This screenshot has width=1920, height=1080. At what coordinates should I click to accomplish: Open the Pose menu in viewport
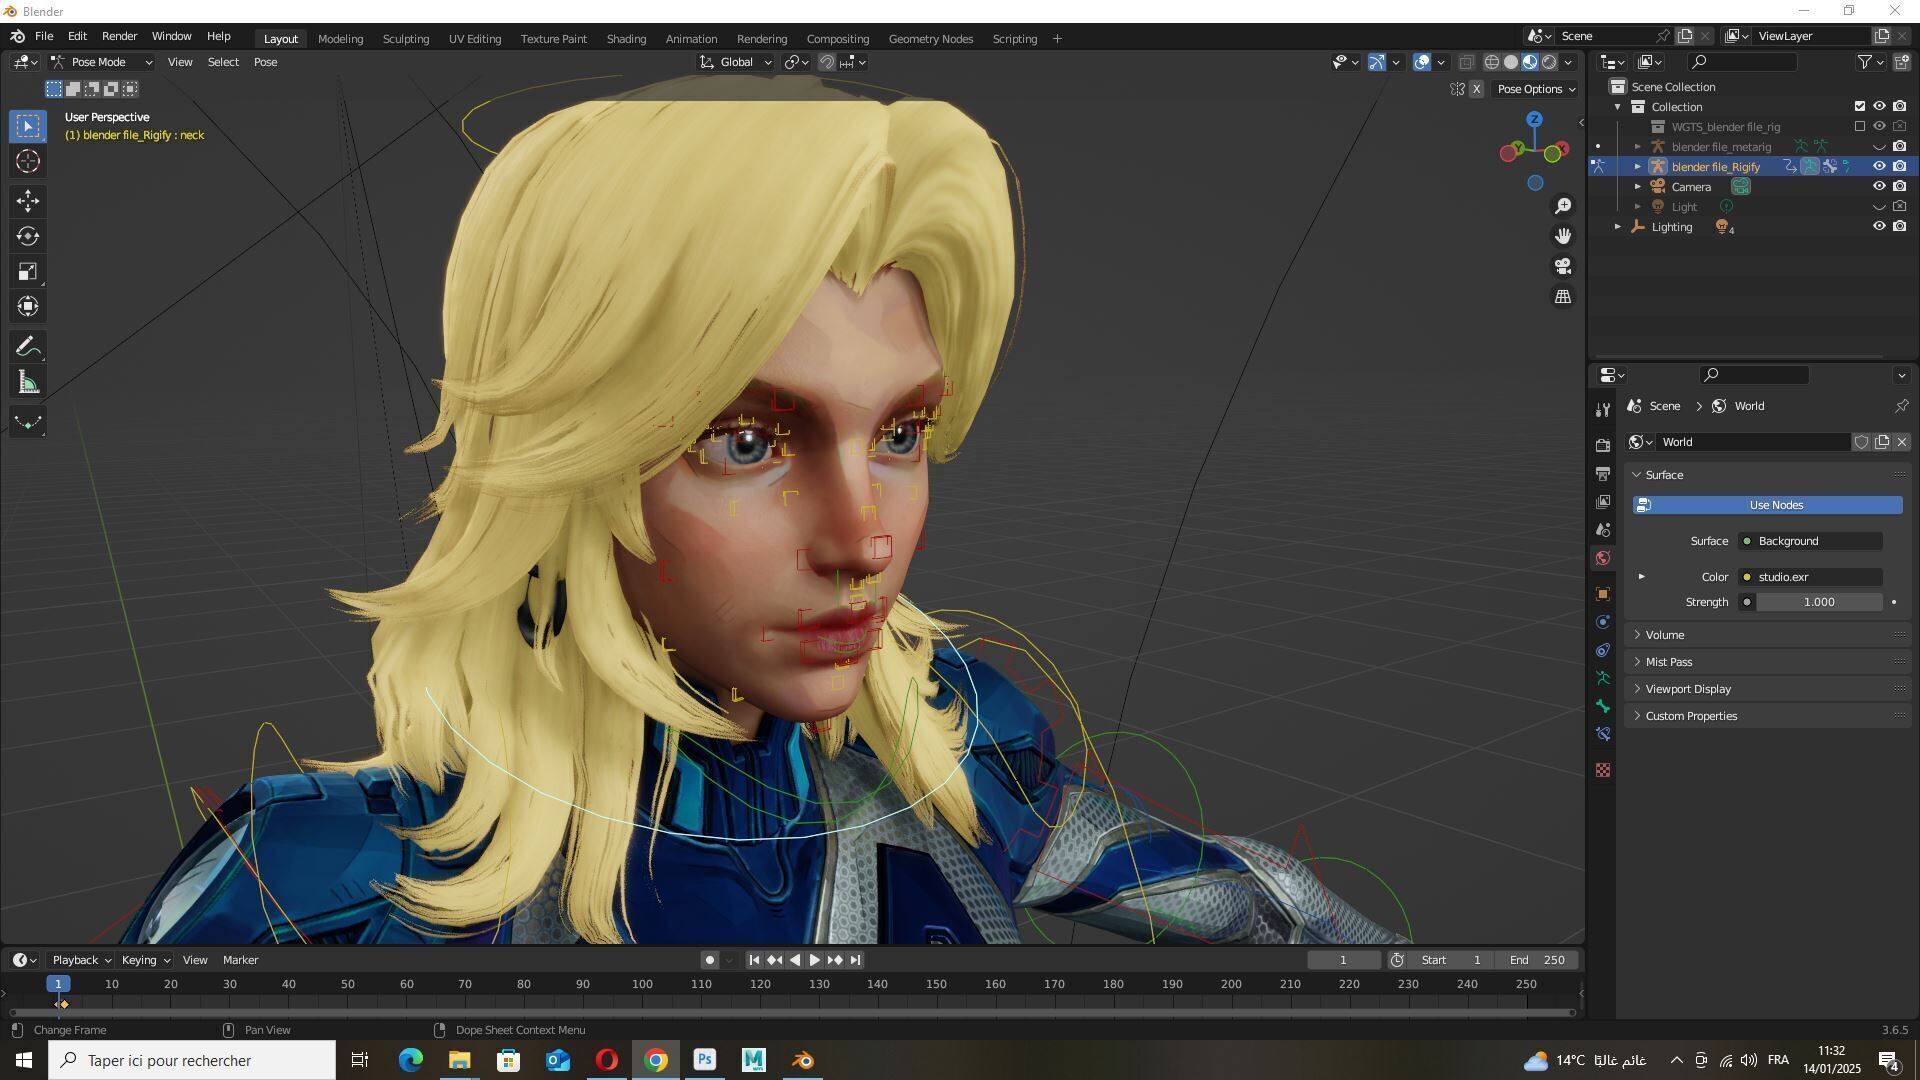pyautogui.click(x=265, y=62)
